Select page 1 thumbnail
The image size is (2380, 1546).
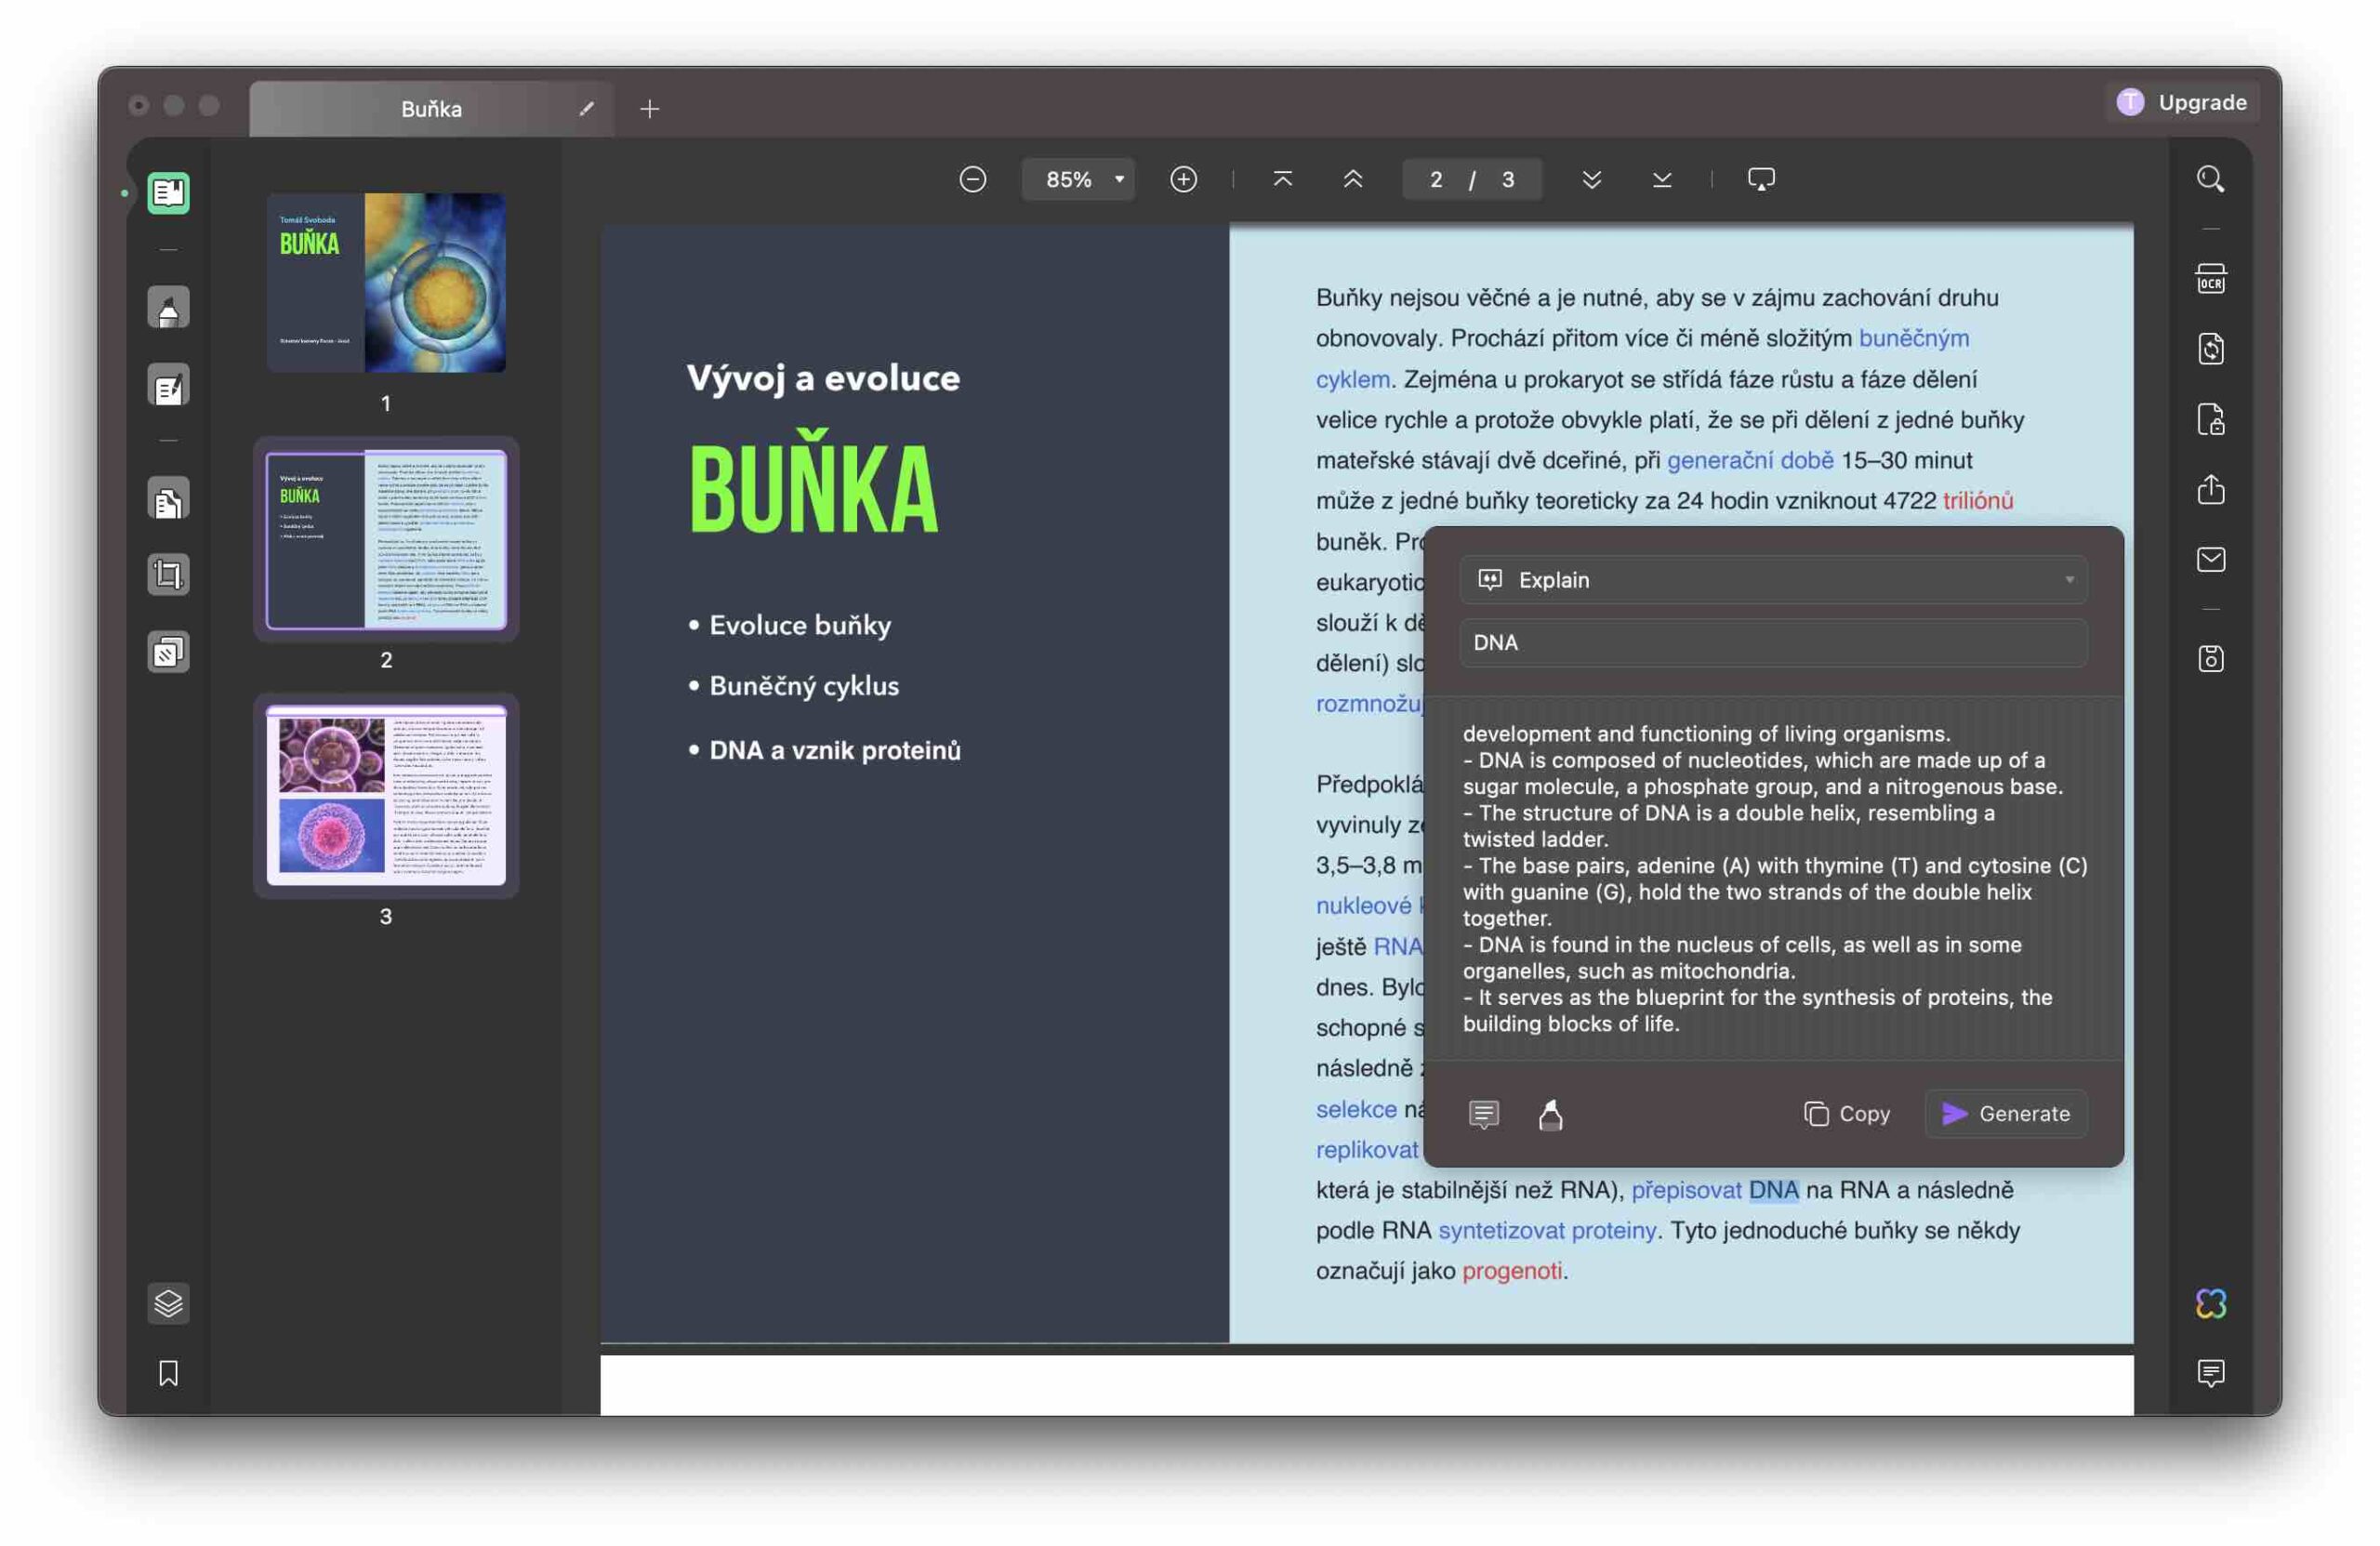(386, 283)
